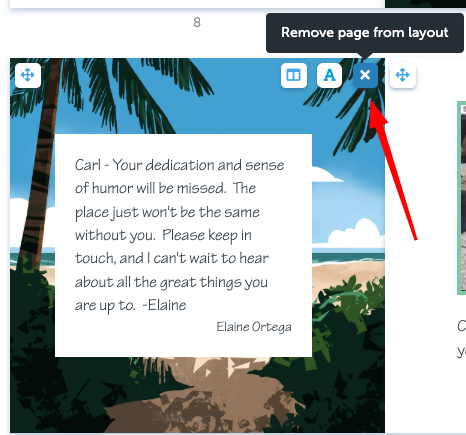Click page number 8 label
Image resolution: width=466 pixels, height=435 pixels.
(197, 22)
